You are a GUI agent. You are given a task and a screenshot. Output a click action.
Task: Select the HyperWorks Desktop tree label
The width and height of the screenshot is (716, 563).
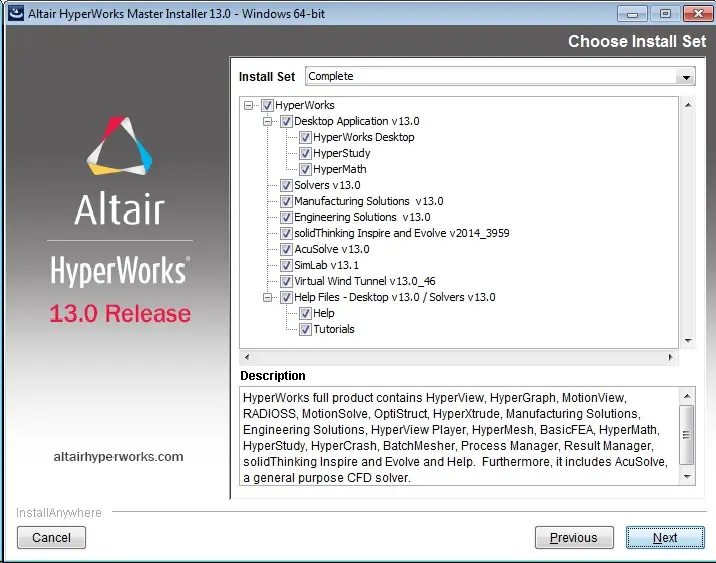click(364, 137)
